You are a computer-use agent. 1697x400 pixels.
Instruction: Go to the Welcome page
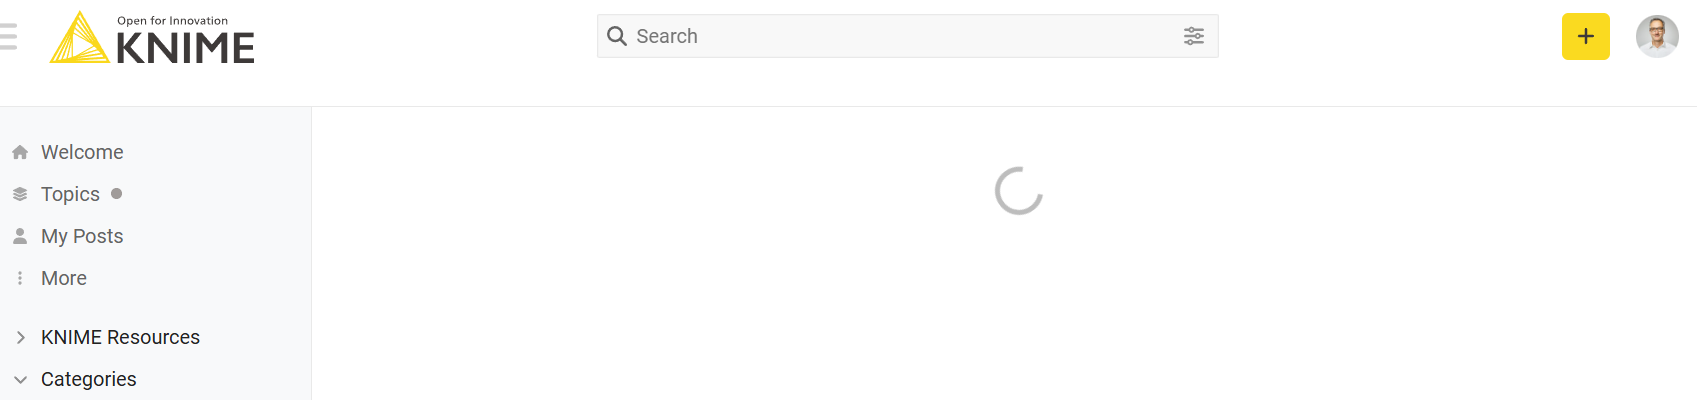[x=82, y=152]
